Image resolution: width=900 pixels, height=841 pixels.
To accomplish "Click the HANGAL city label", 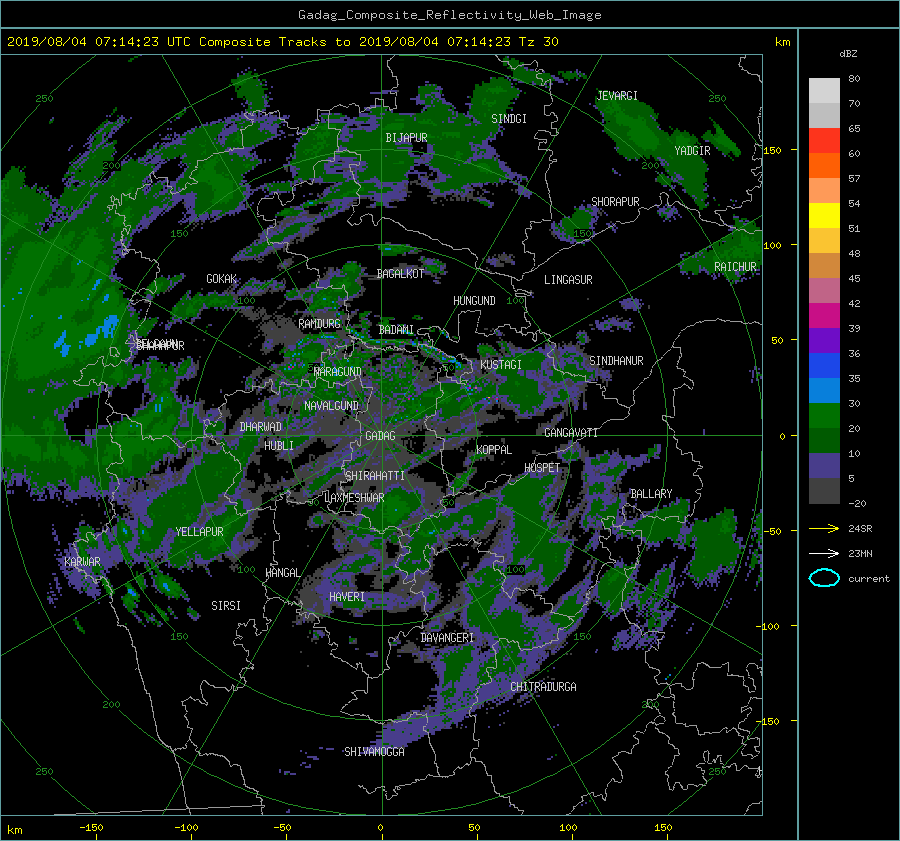I will pyautogui.click(x=283, y=573).
